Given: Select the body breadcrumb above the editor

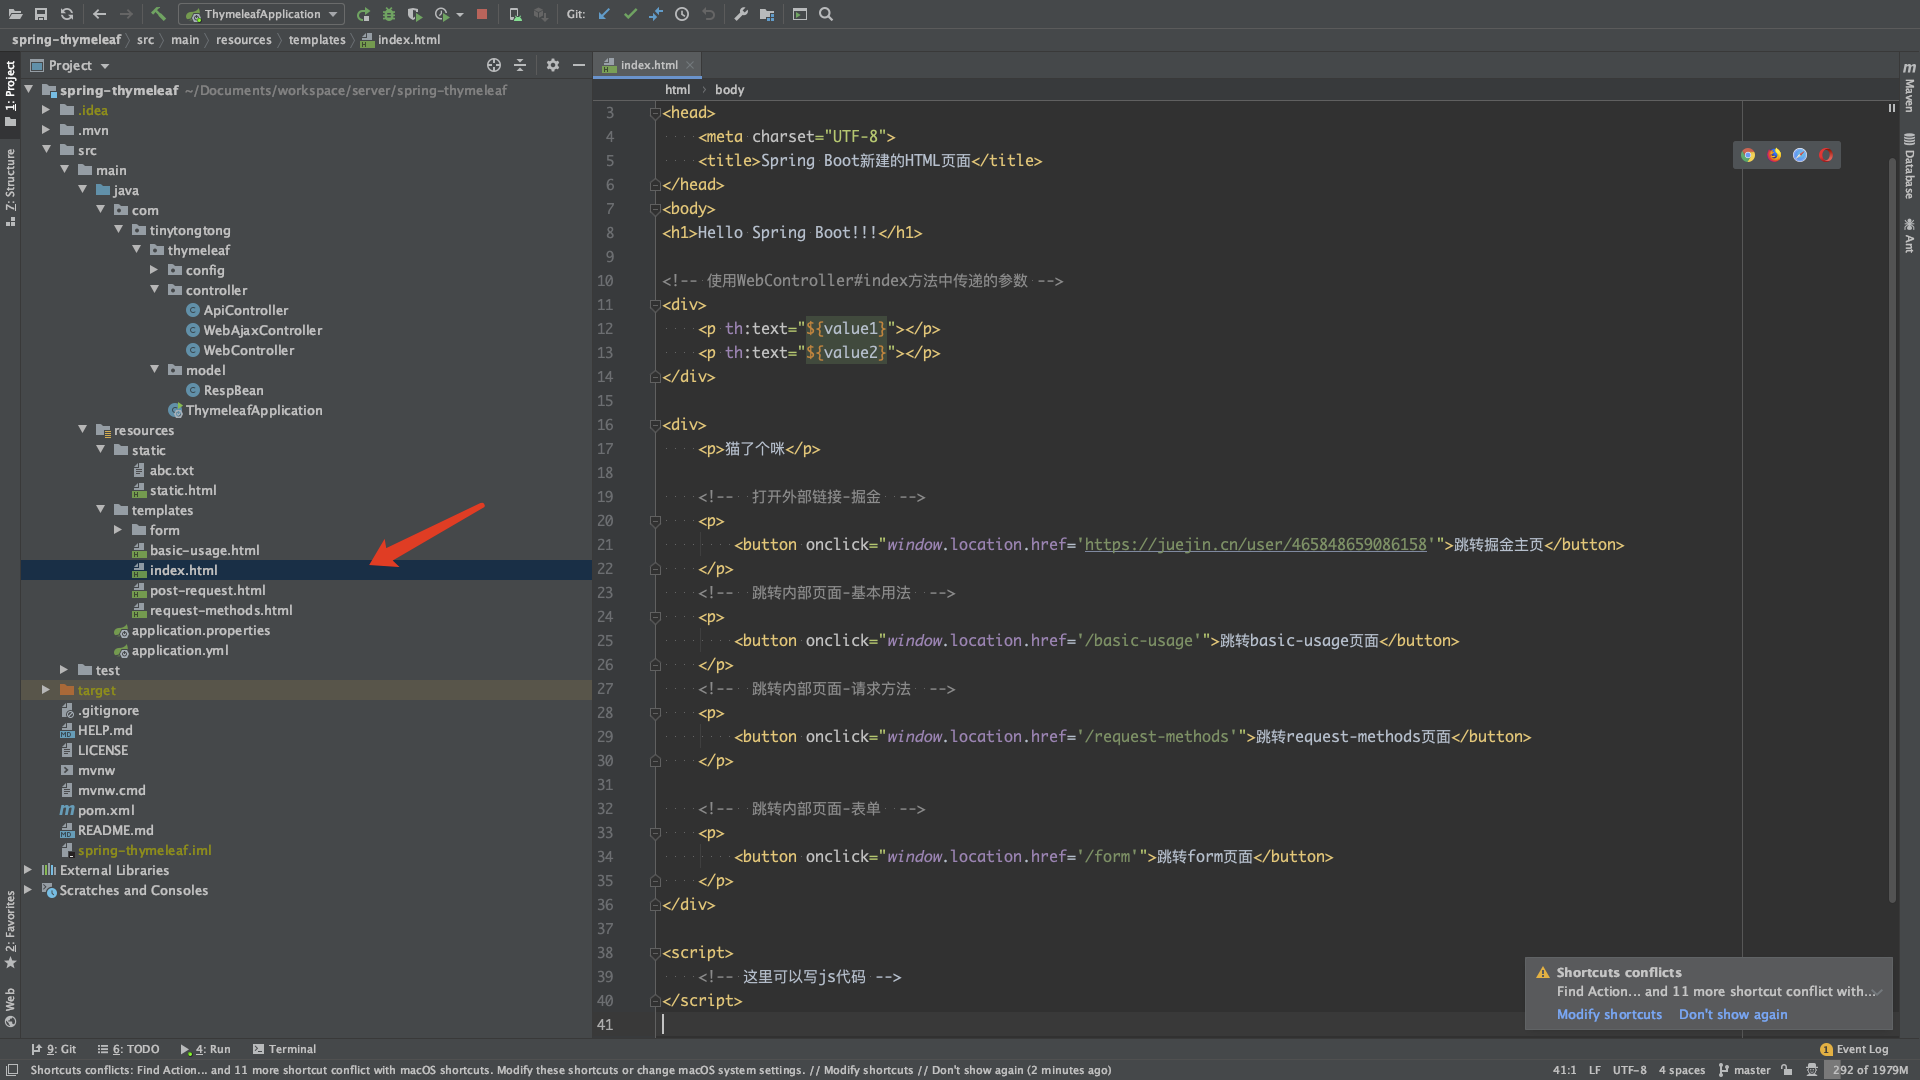Looking at the screenshot, I should click(x=729, y=89).
